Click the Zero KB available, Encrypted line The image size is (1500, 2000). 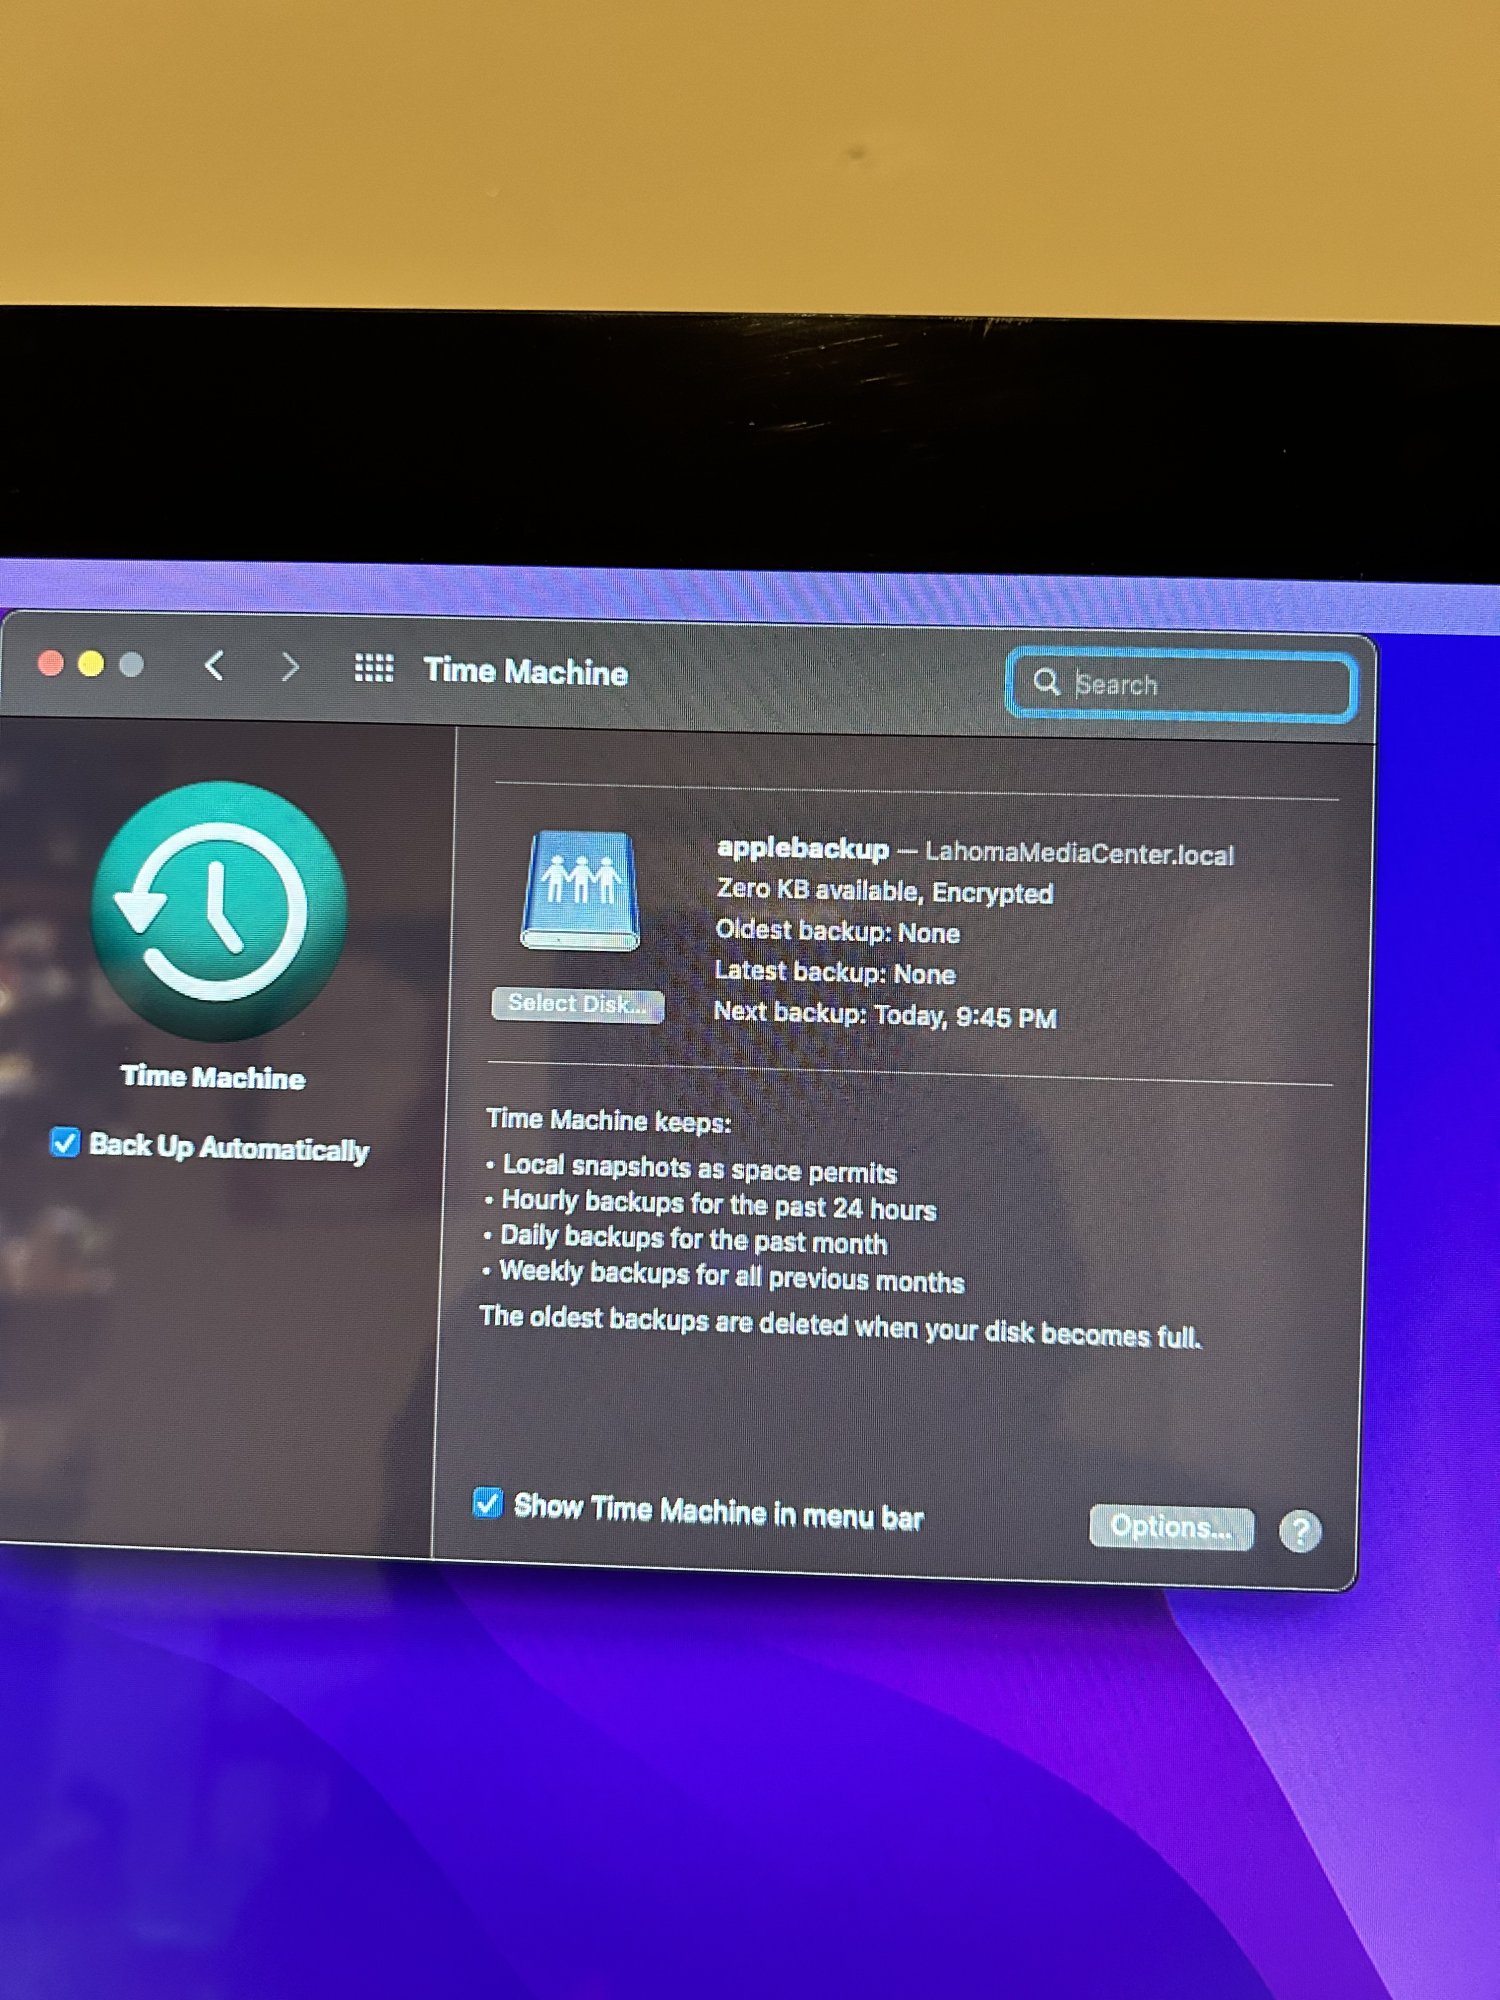pos(885,891)
